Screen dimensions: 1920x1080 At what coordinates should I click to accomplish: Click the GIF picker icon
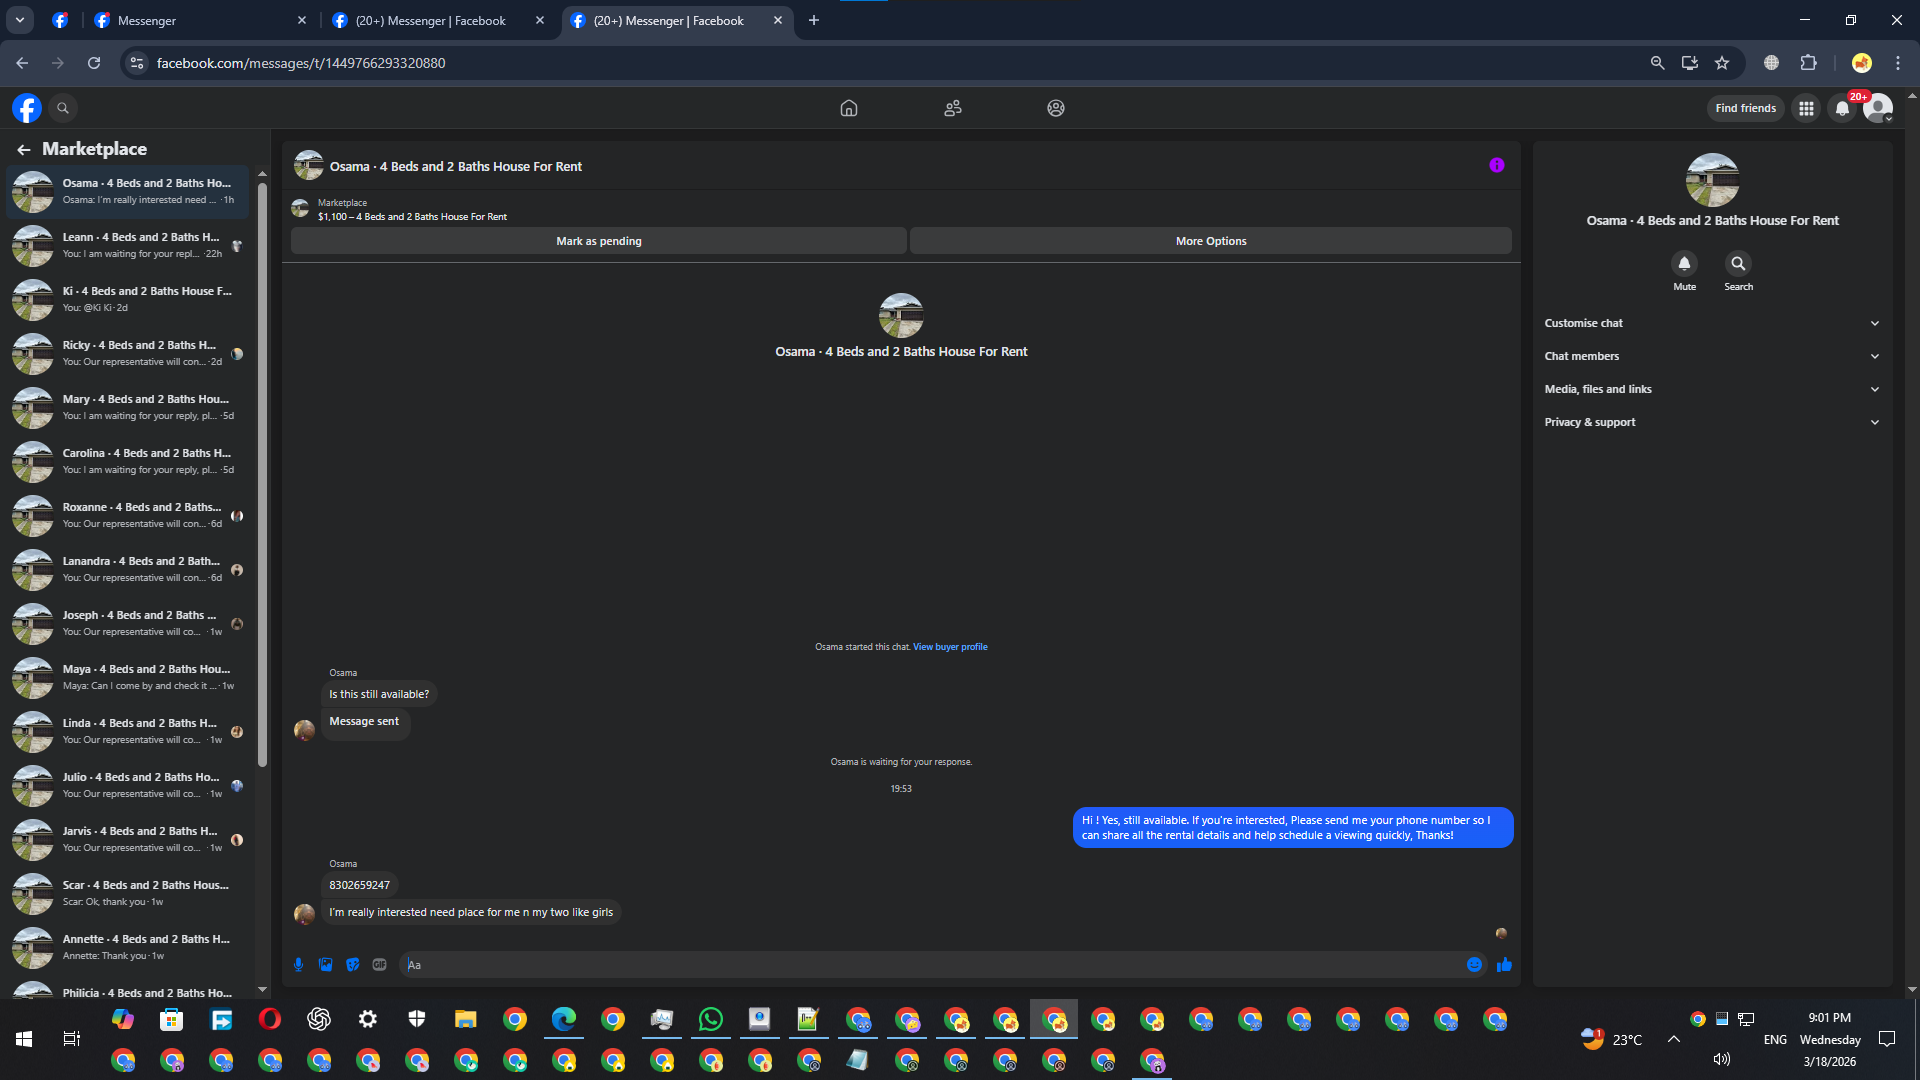[379, 965]
